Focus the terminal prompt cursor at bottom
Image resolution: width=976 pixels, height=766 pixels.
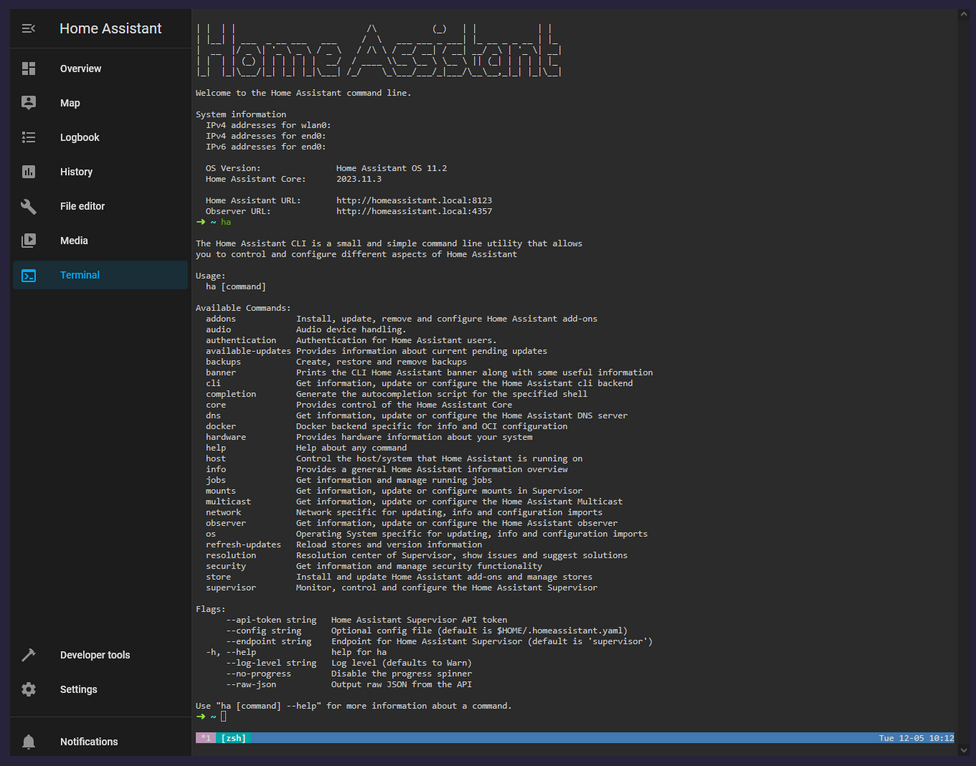[x=224, y=717]
